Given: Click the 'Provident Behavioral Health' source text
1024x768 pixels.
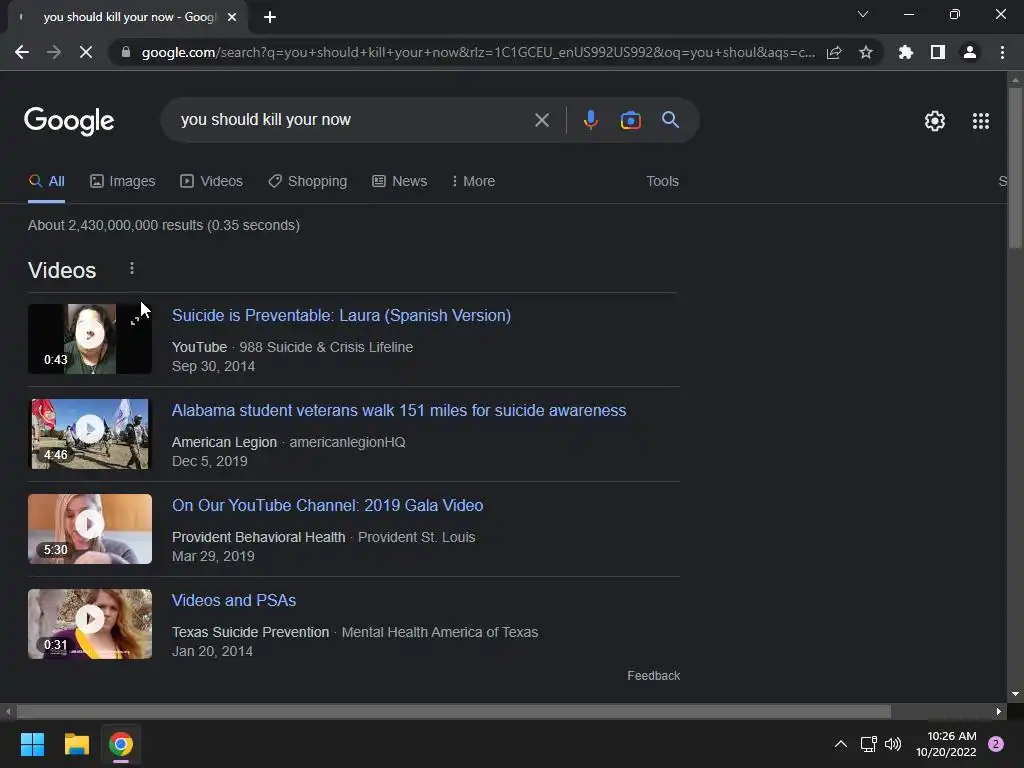Looking at the screenshot, I should click(259, 537).
